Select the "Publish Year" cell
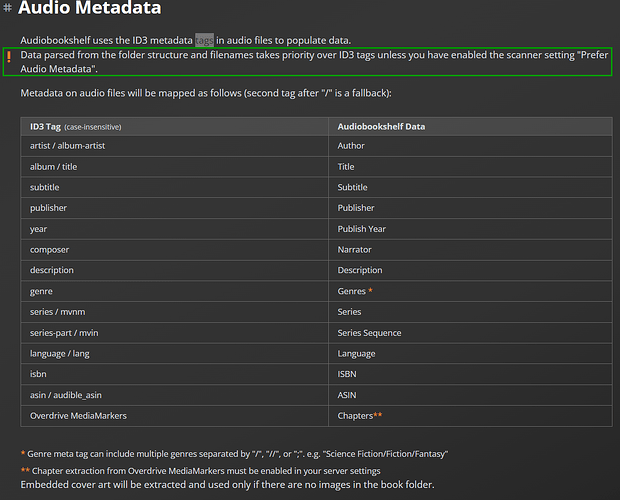The image size is (620, 500). tap(470, 229)
